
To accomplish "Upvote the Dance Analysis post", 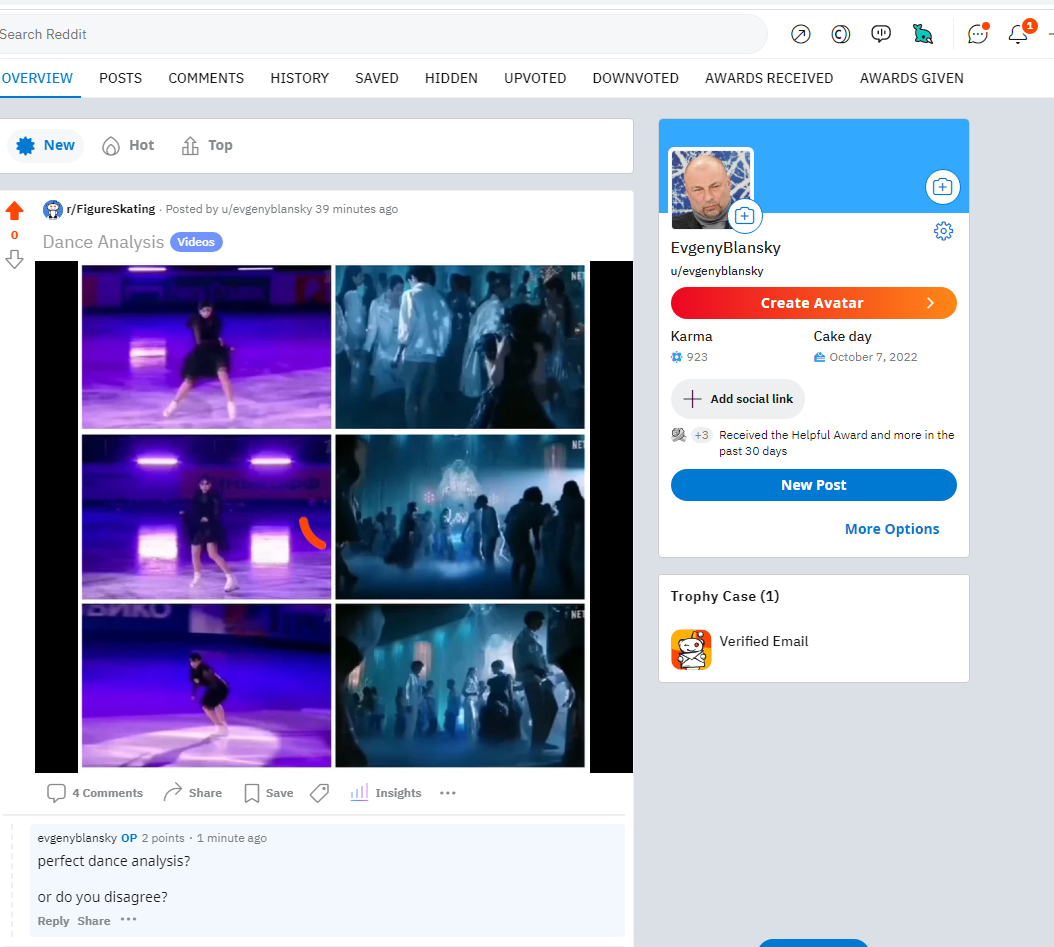I will pos(14,211).
